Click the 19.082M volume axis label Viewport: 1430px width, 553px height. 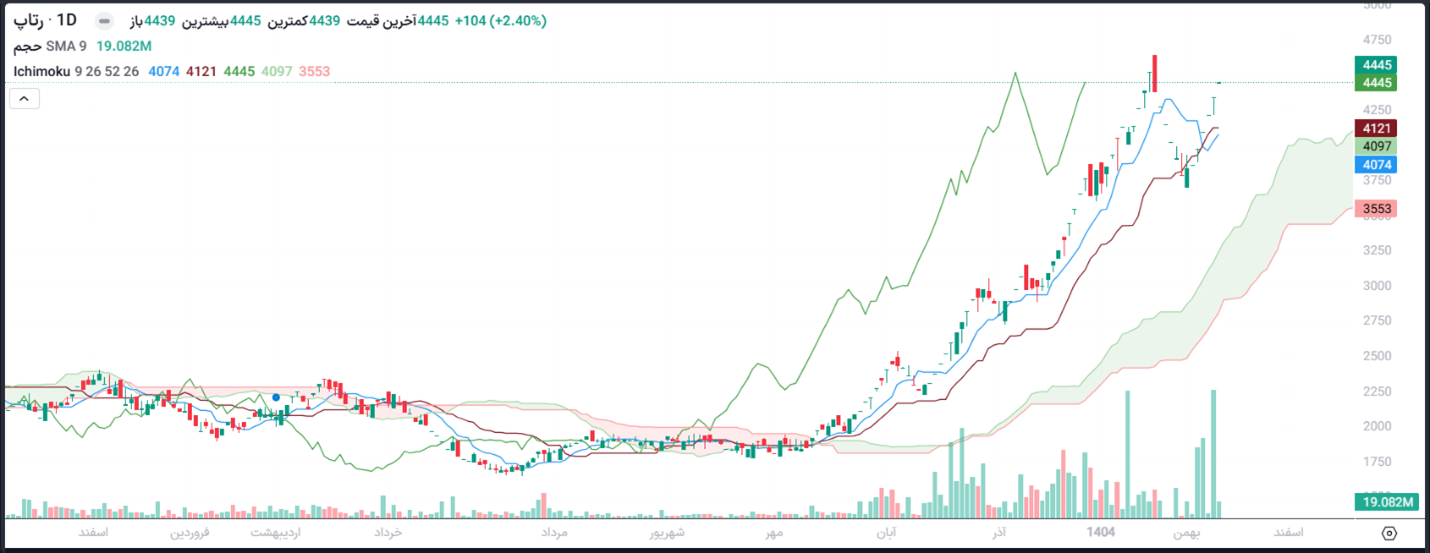tap(1386, 502)
